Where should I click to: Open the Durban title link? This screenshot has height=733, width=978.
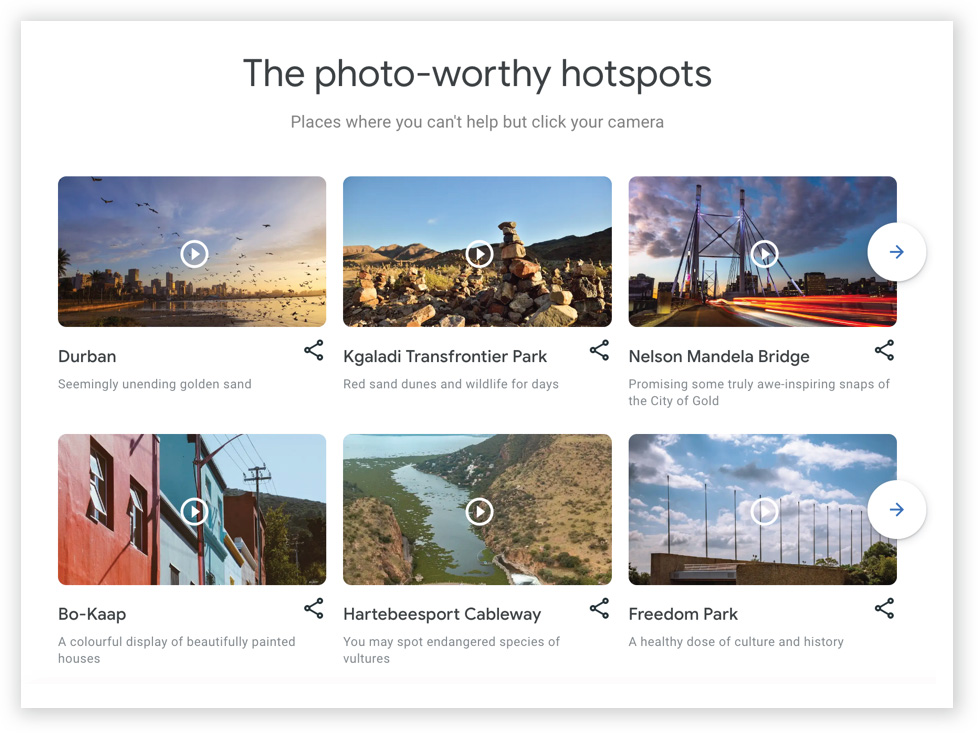pos(87,356)
